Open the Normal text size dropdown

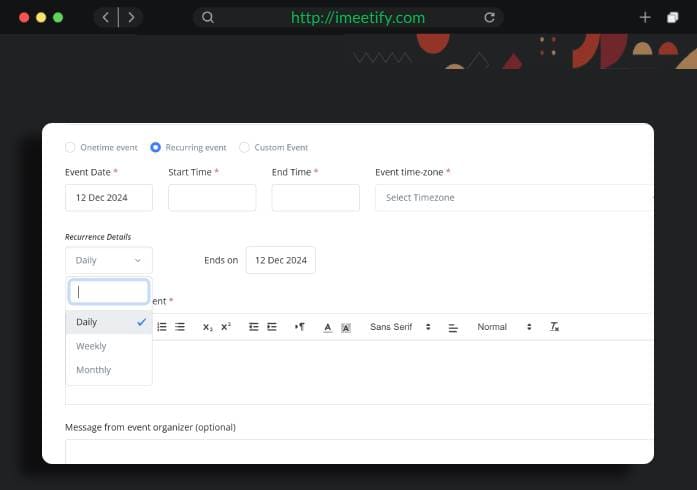[504, 327]
